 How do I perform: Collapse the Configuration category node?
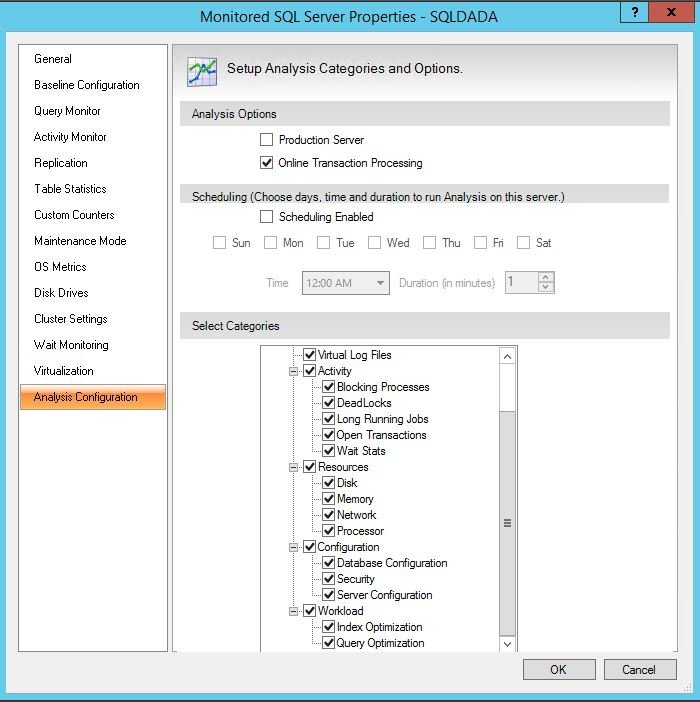(293, 548)
